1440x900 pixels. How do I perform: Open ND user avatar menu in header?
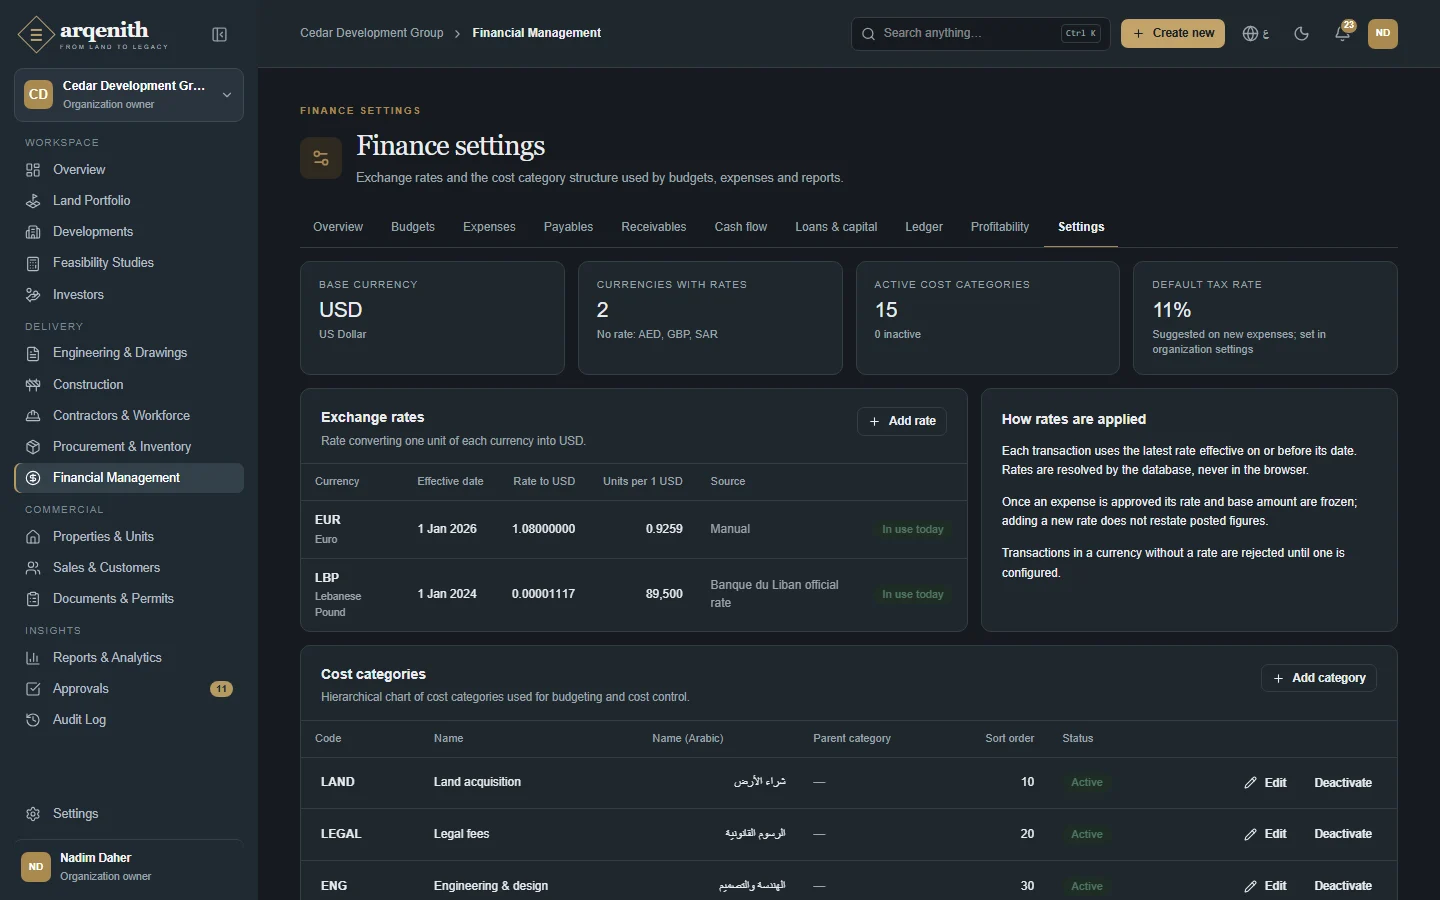[x=1383, y=33]
